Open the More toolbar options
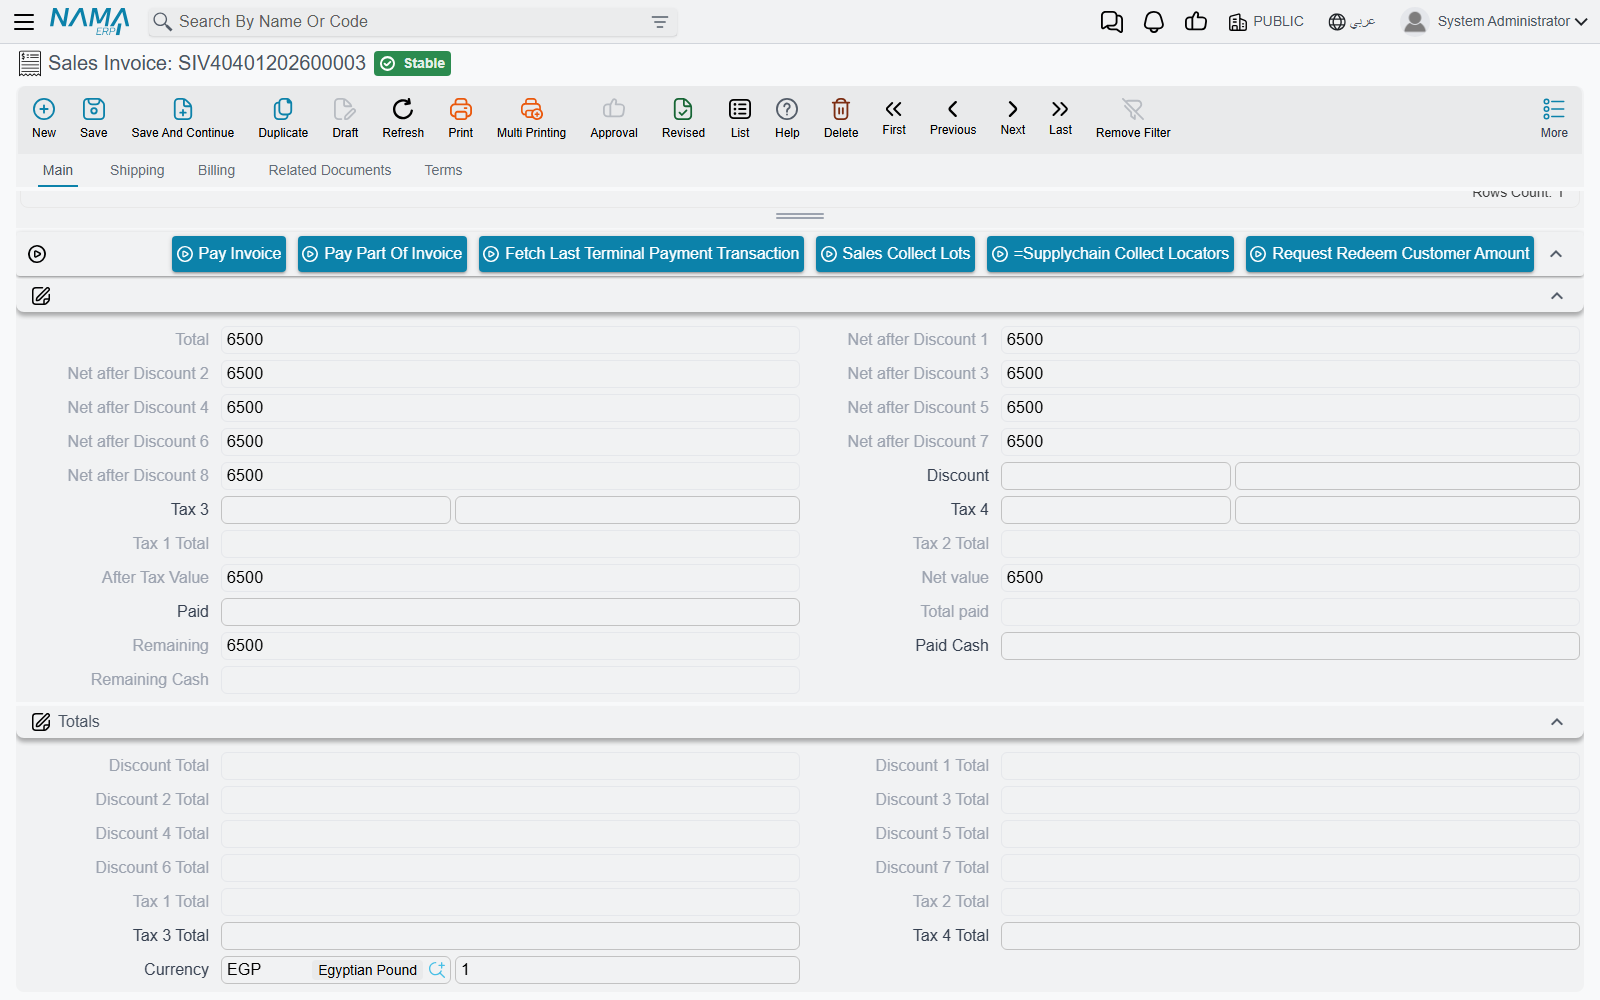The height and width of the screenshot is (1000, 1600). coord(1554,117)
